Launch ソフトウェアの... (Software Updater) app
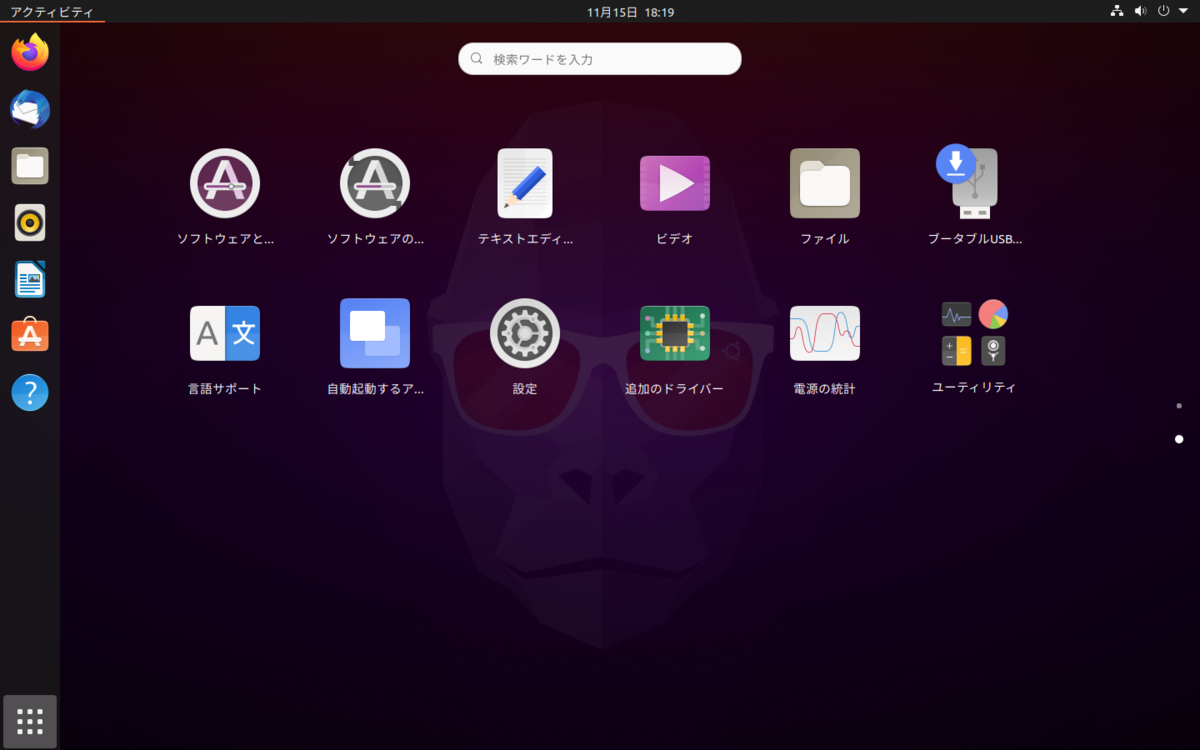 coord(375,197)
